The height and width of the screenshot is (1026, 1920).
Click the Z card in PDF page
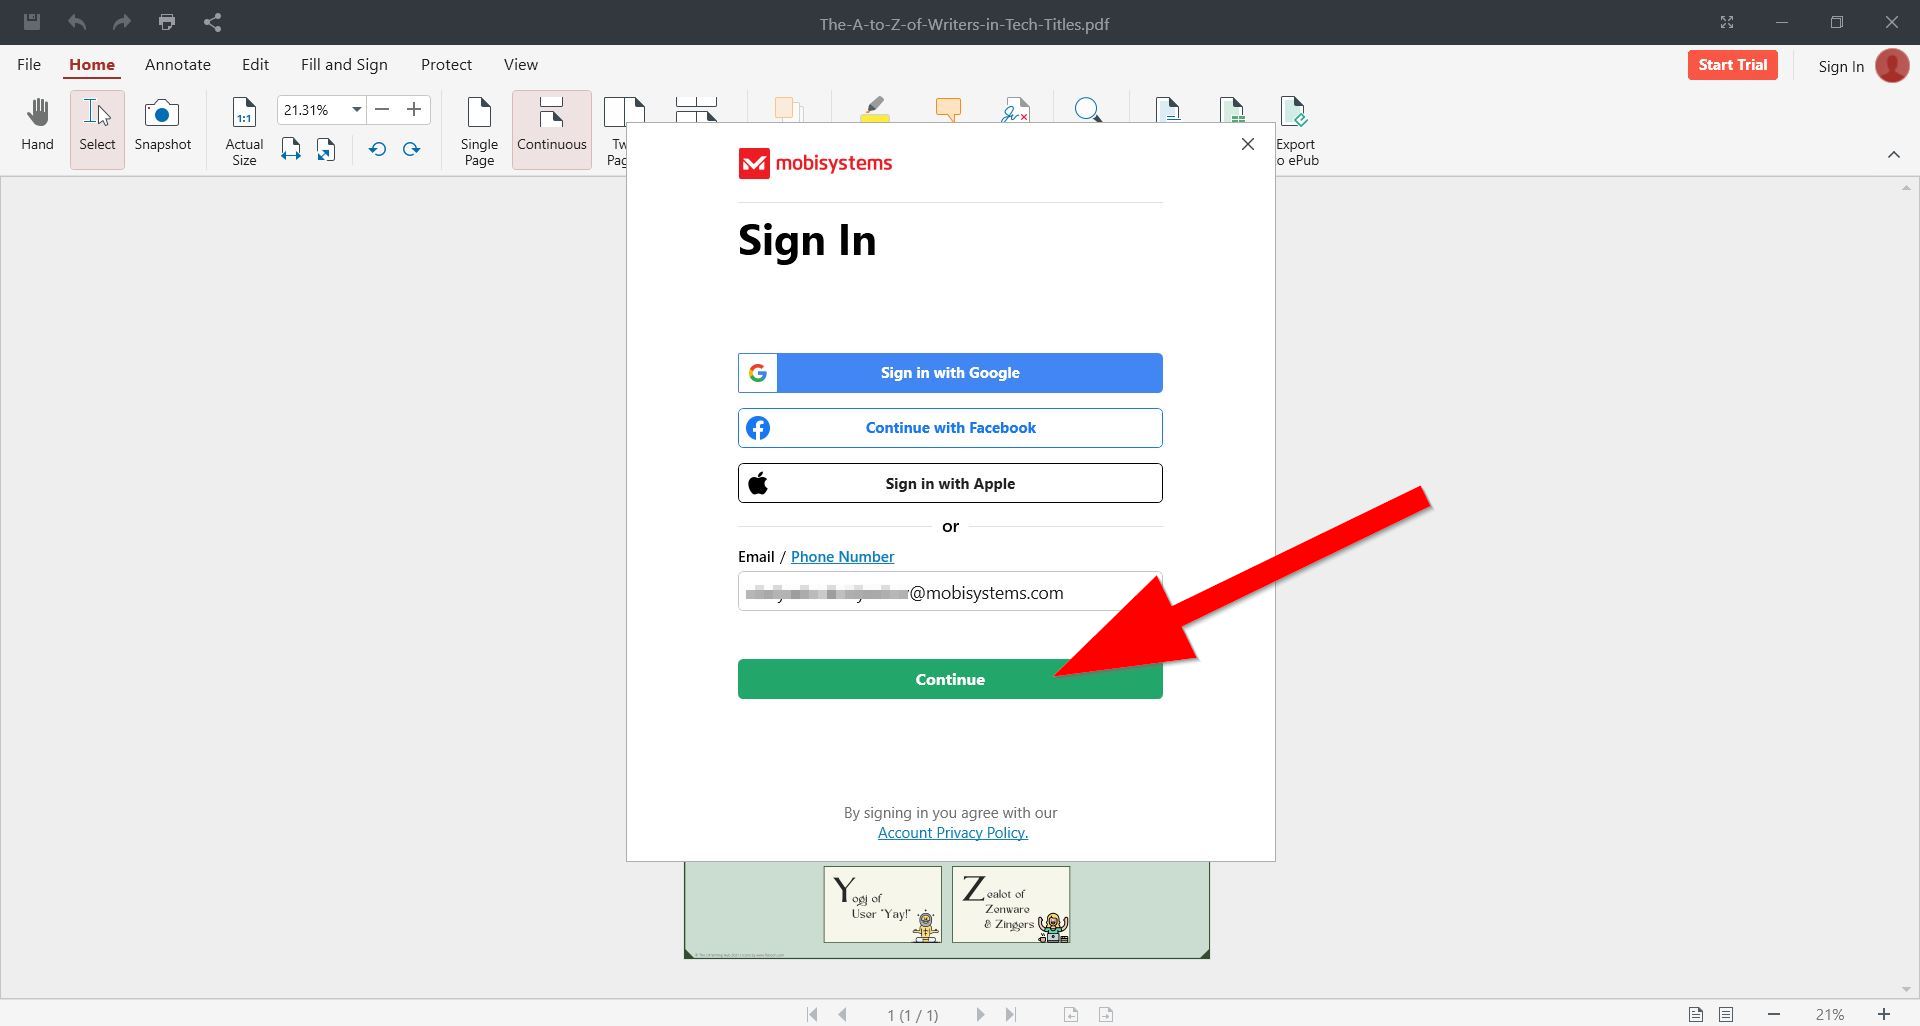tap(1011, 904)
